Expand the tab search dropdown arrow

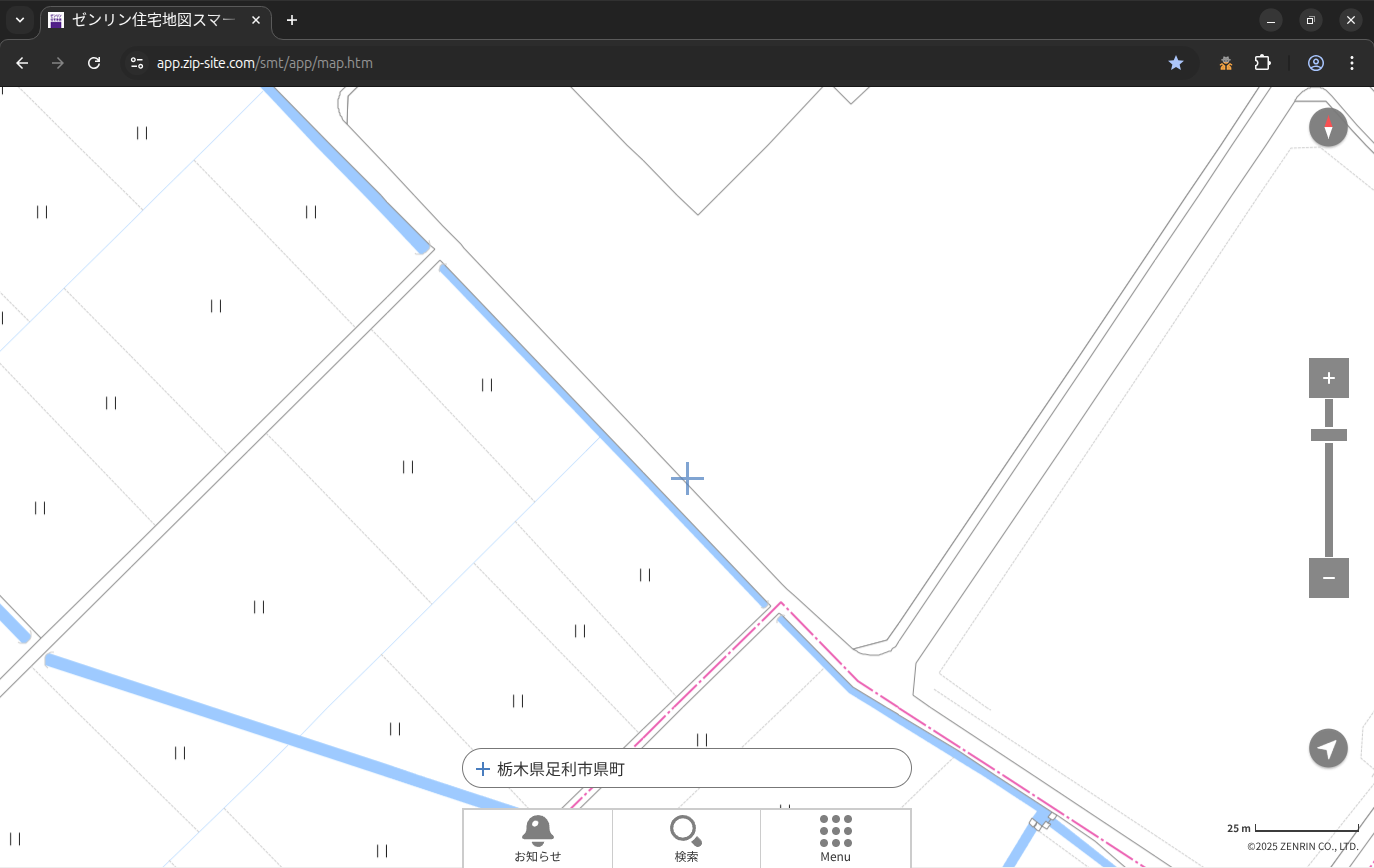19,20
